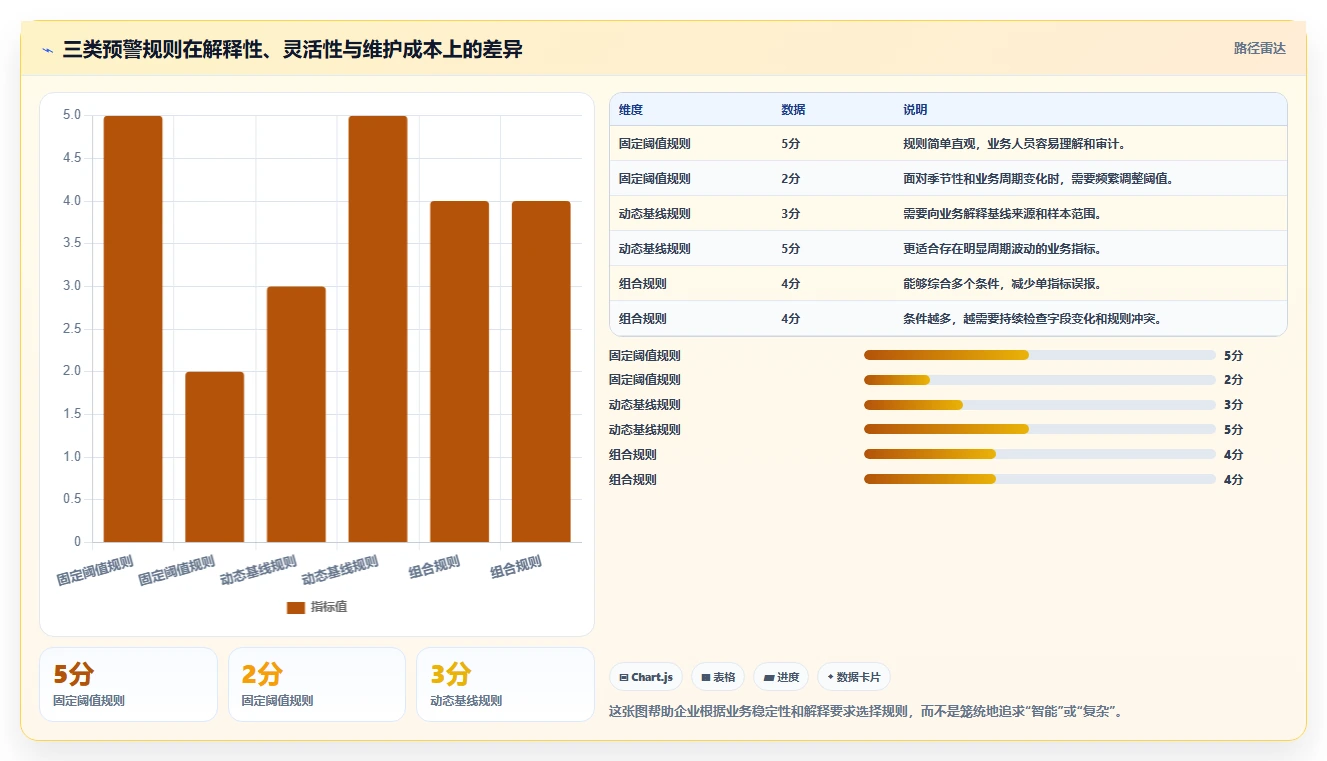
Task: Click 动态基线规则 in the 周期波动 table row
Action: pos(655,249)
